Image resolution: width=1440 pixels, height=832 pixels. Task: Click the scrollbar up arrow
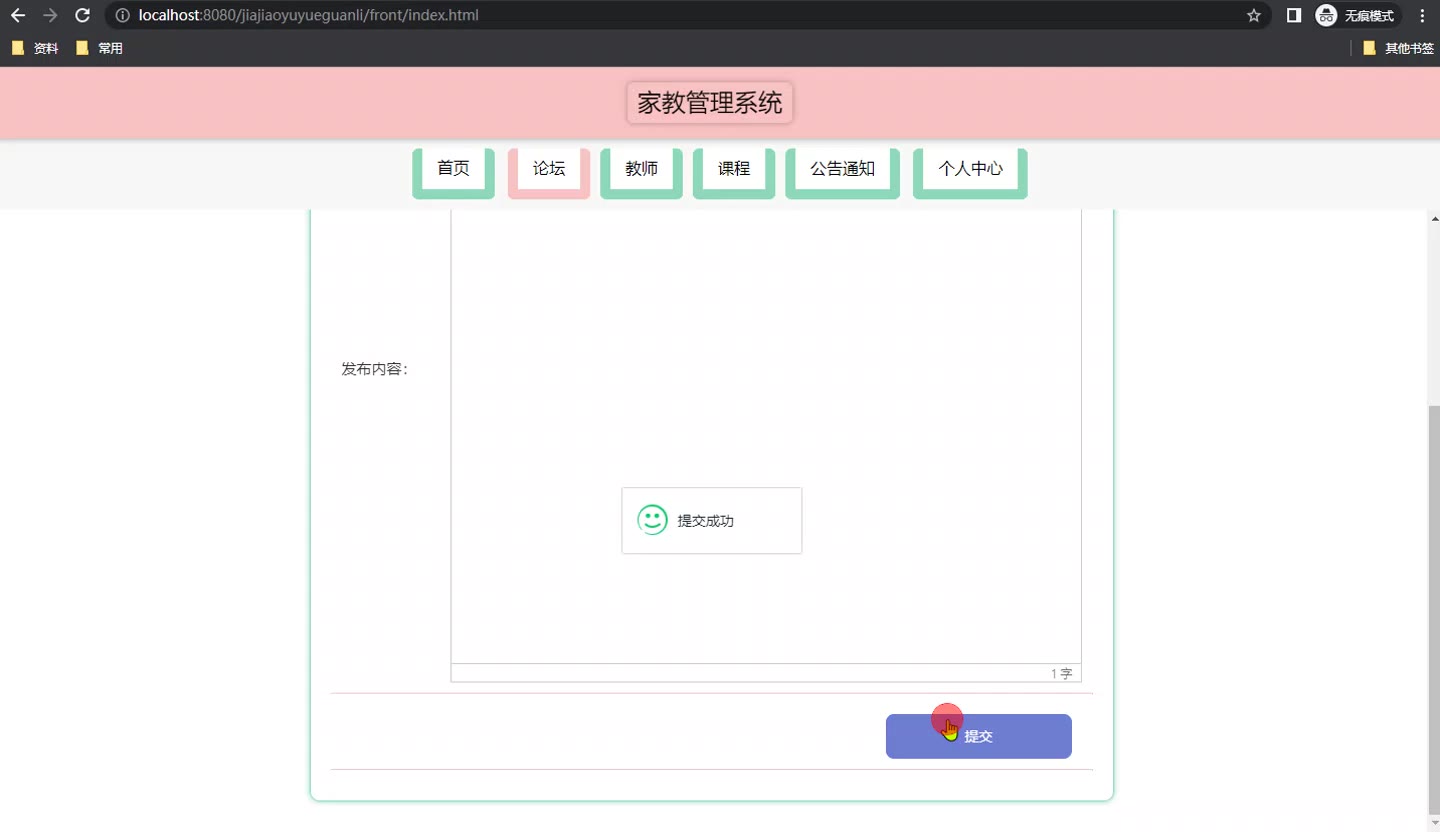tap(1434, 218)
